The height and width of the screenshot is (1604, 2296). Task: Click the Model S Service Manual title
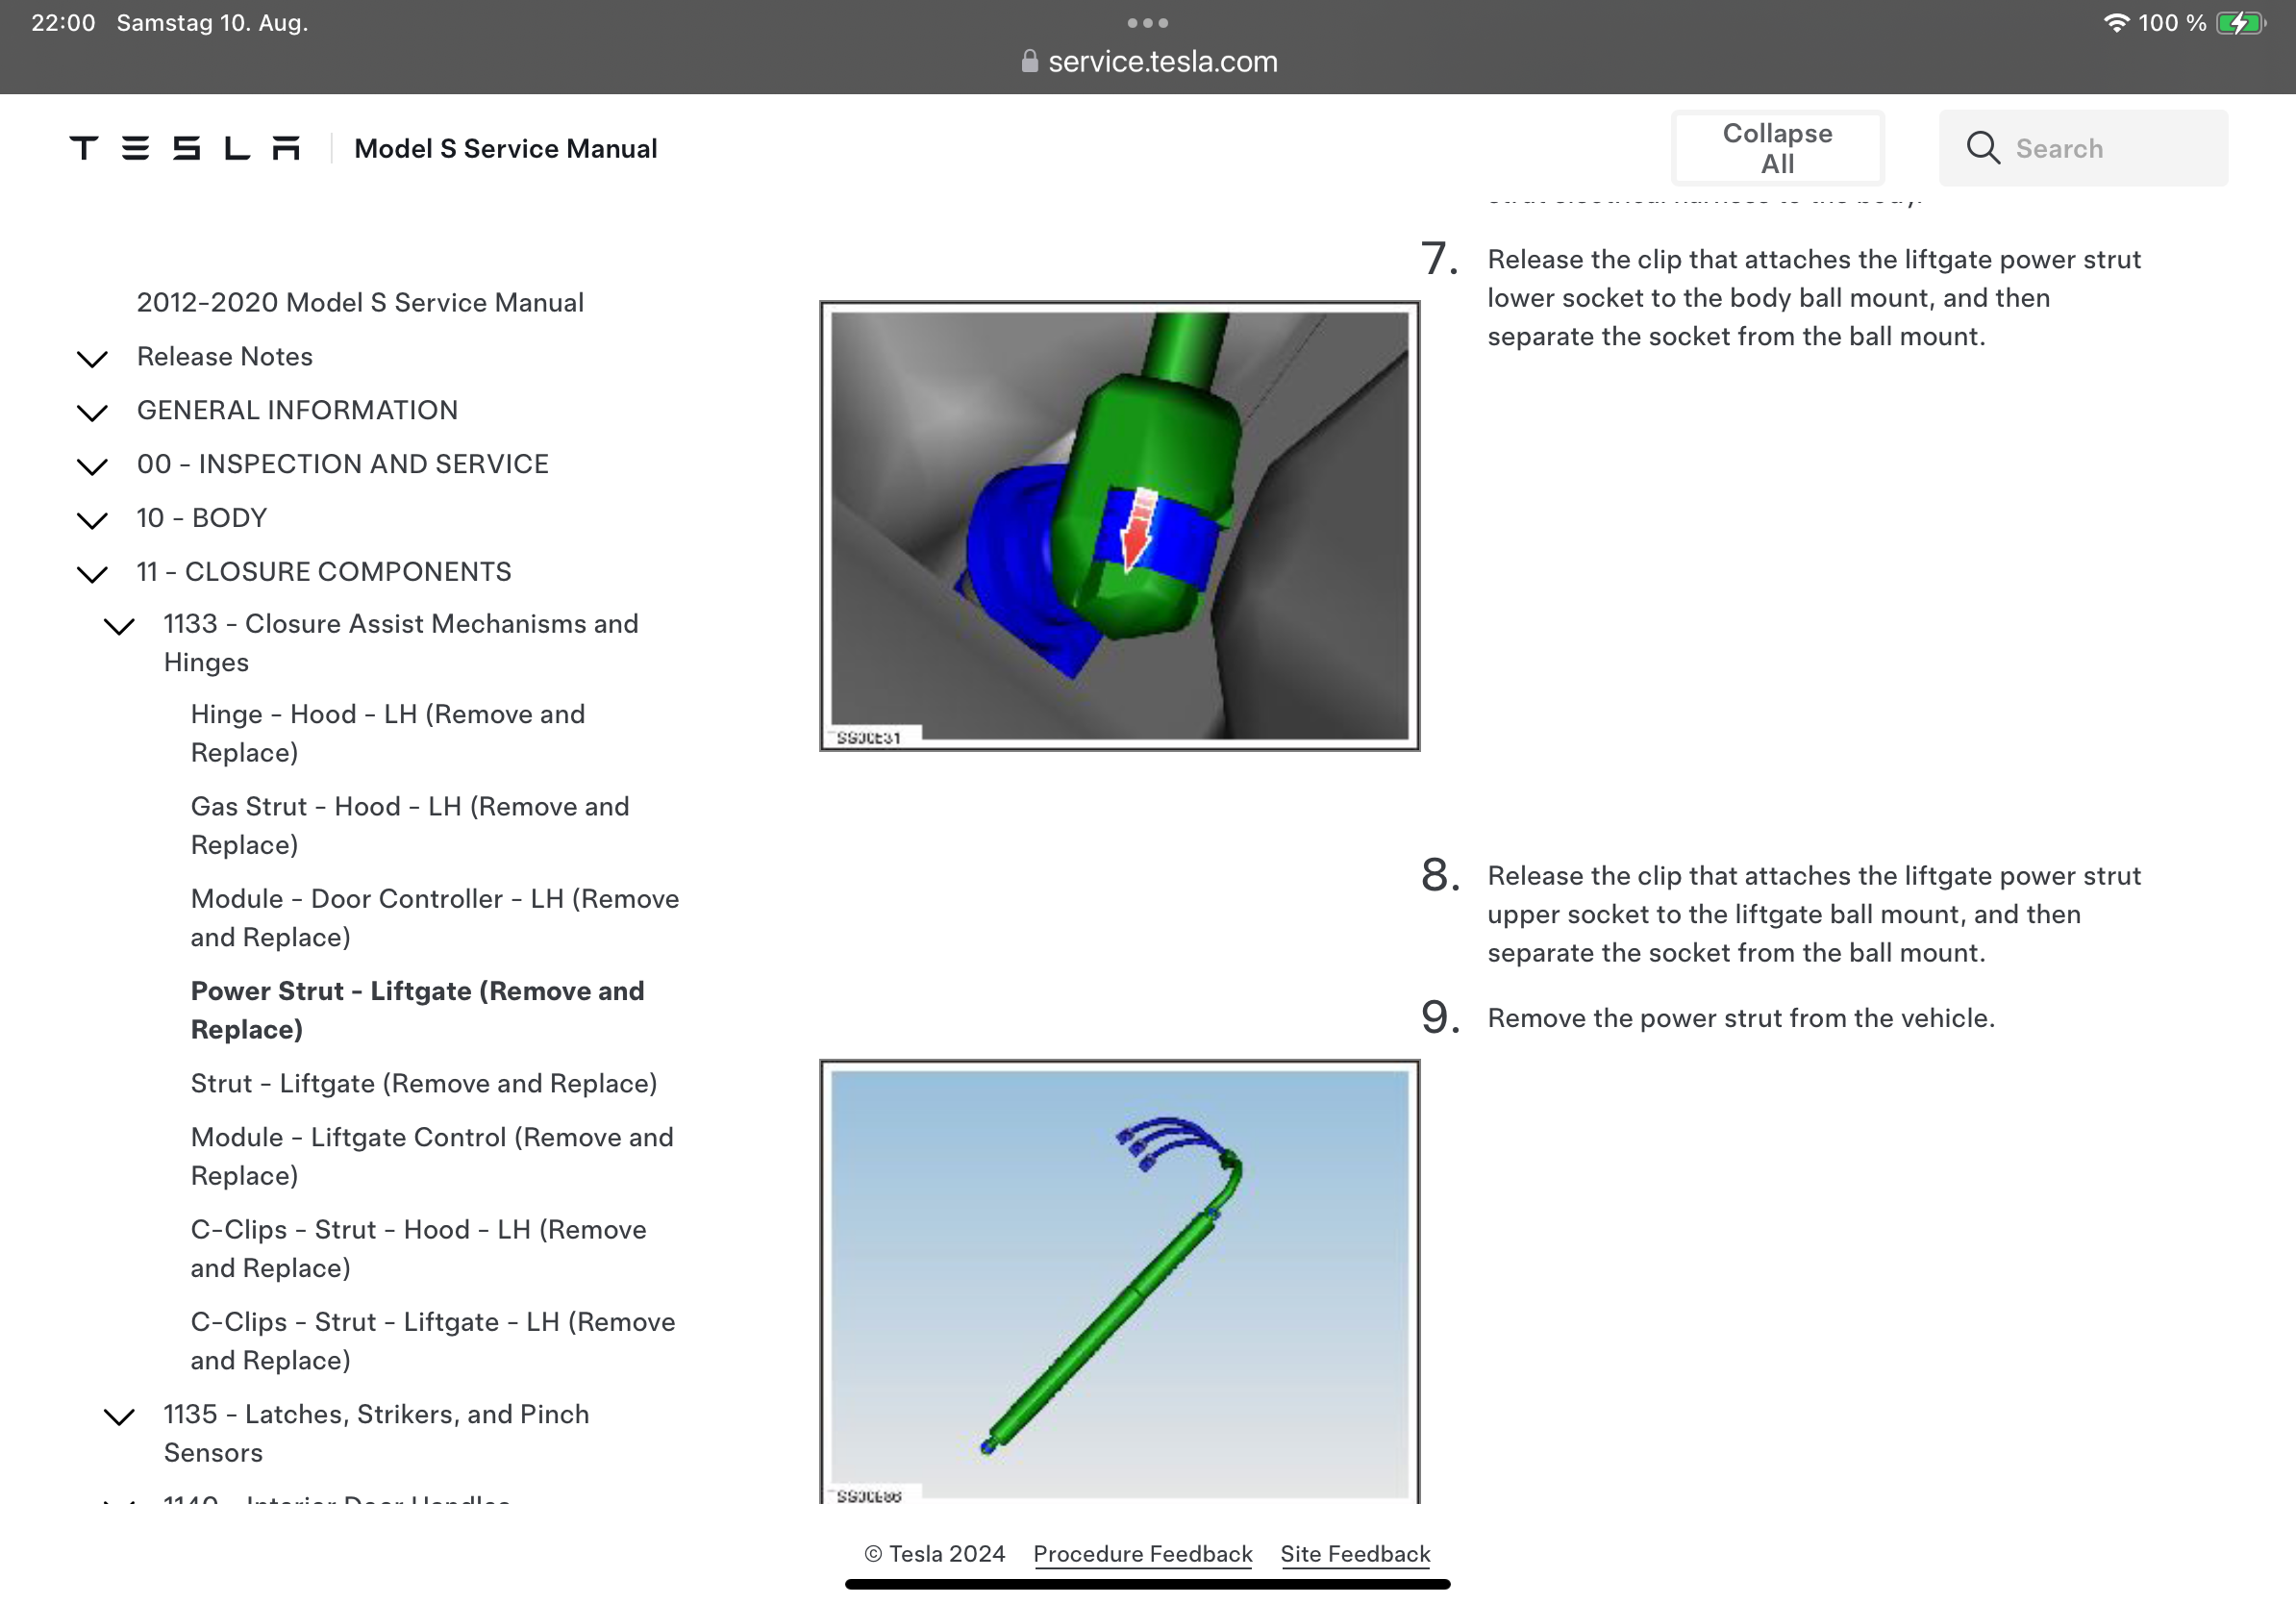506,148
